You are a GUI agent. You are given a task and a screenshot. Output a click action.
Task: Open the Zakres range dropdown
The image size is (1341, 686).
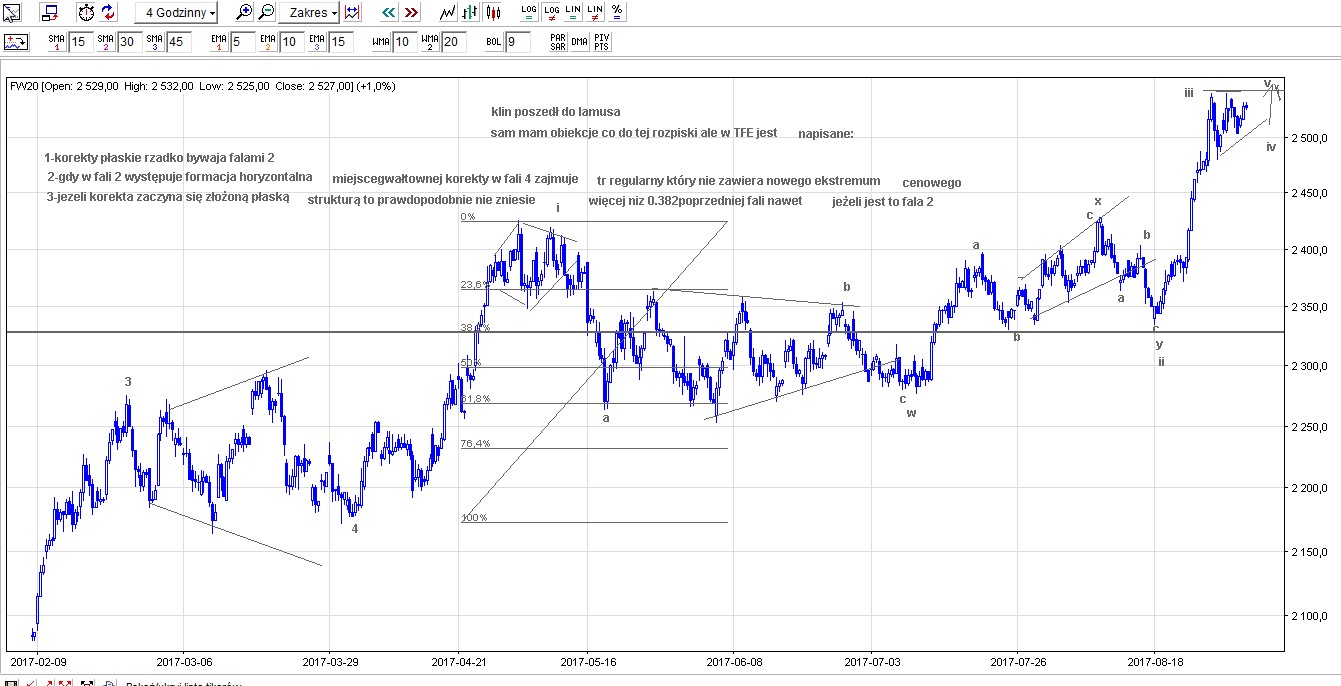pyautogui.click(x=308, y=13)
